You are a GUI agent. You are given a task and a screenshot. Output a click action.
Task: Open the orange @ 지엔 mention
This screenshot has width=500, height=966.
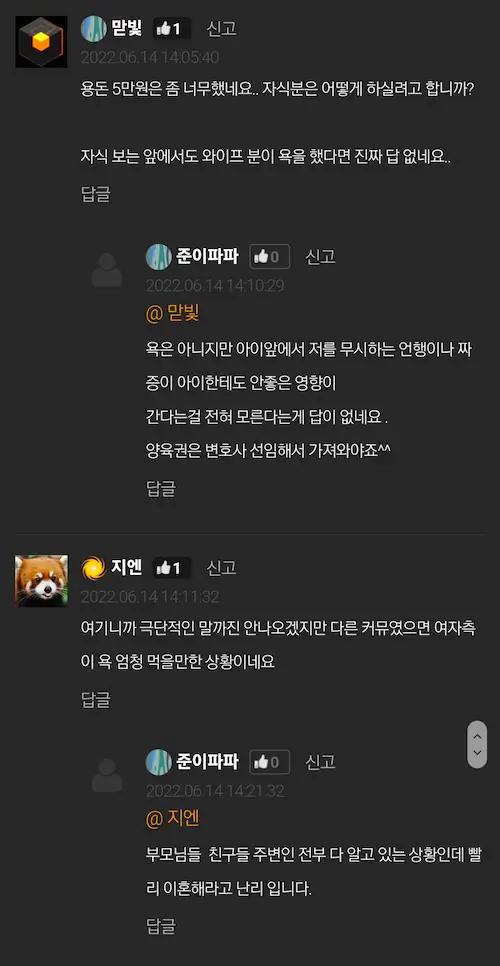(x=172, y=819)
